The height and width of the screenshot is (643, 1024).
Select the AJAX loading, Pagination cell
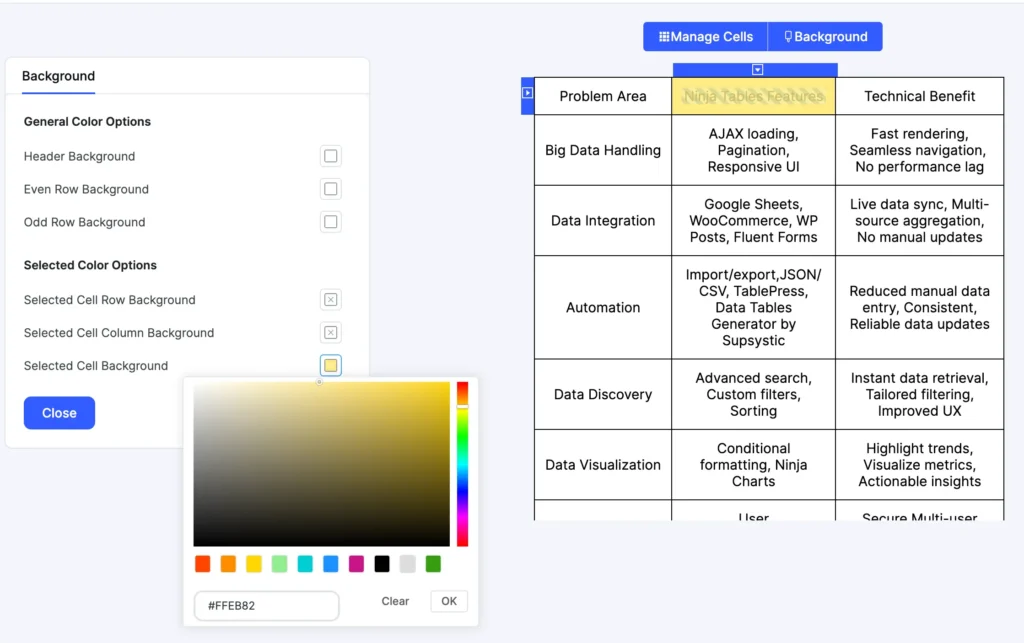click(753, 150)
